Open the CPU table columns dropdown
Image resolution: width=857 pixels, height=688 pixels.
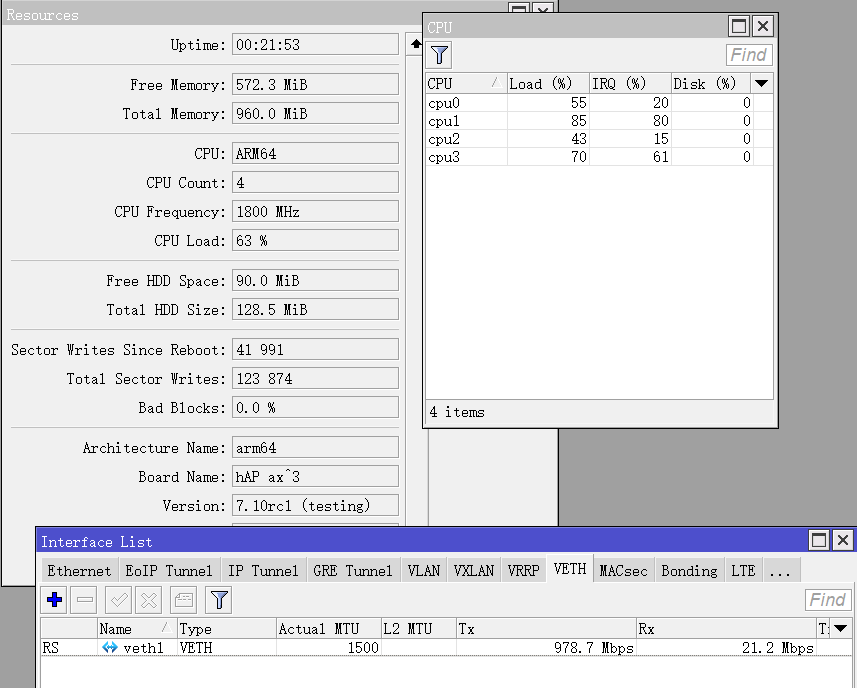tap(762, 84)
